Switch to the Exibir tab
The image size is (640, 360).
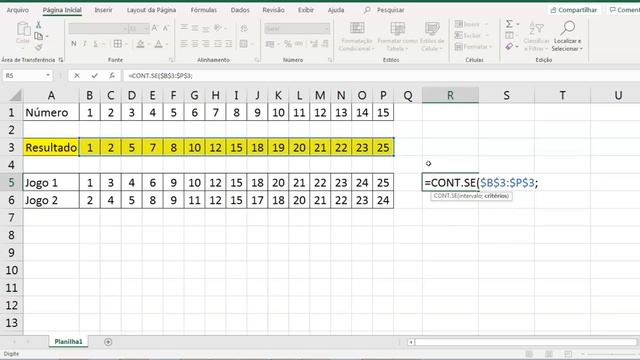pos(306,10)
